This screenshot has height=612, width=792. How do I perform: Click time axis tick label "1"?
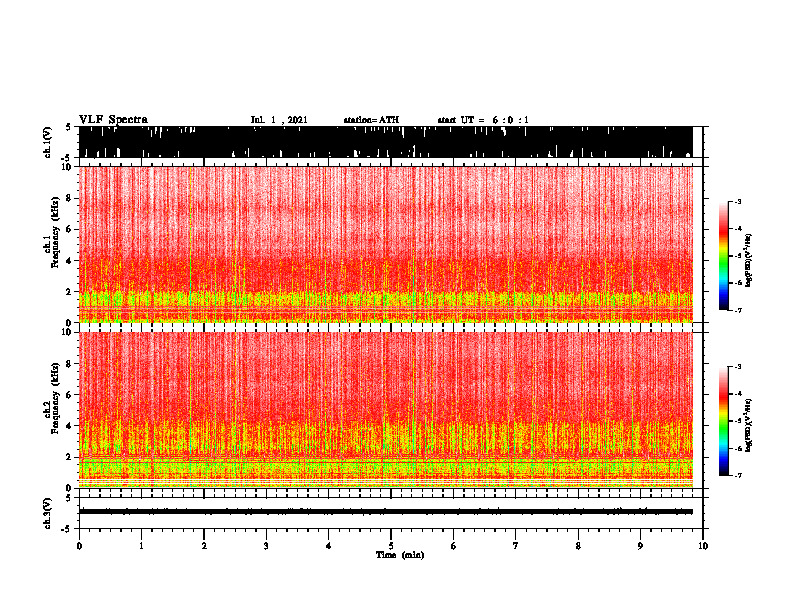coord(141,546)
